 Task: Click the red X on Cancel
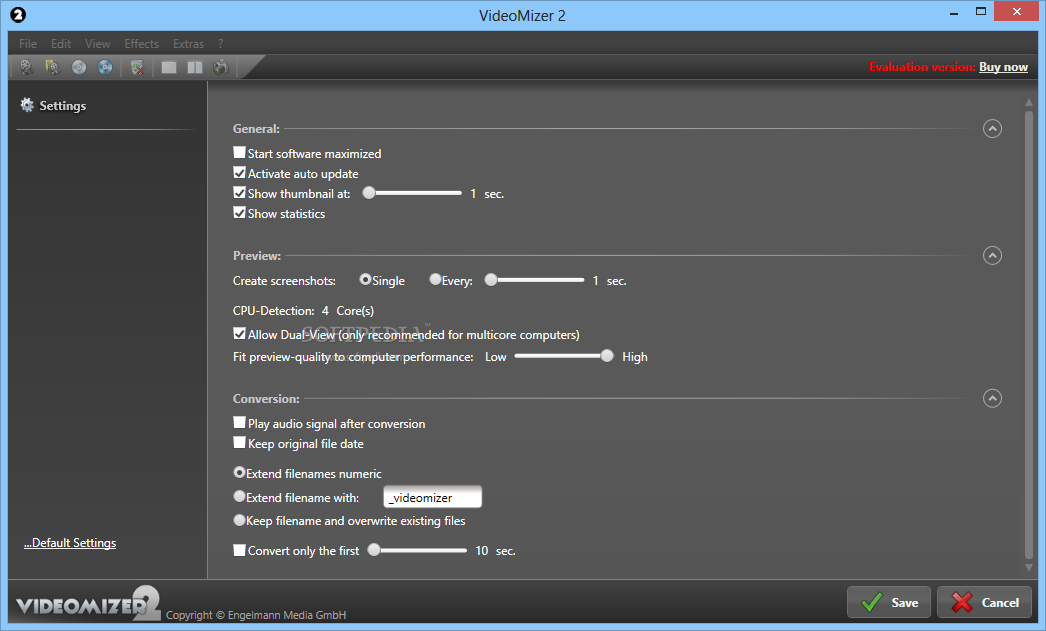[x=962, y=602]
